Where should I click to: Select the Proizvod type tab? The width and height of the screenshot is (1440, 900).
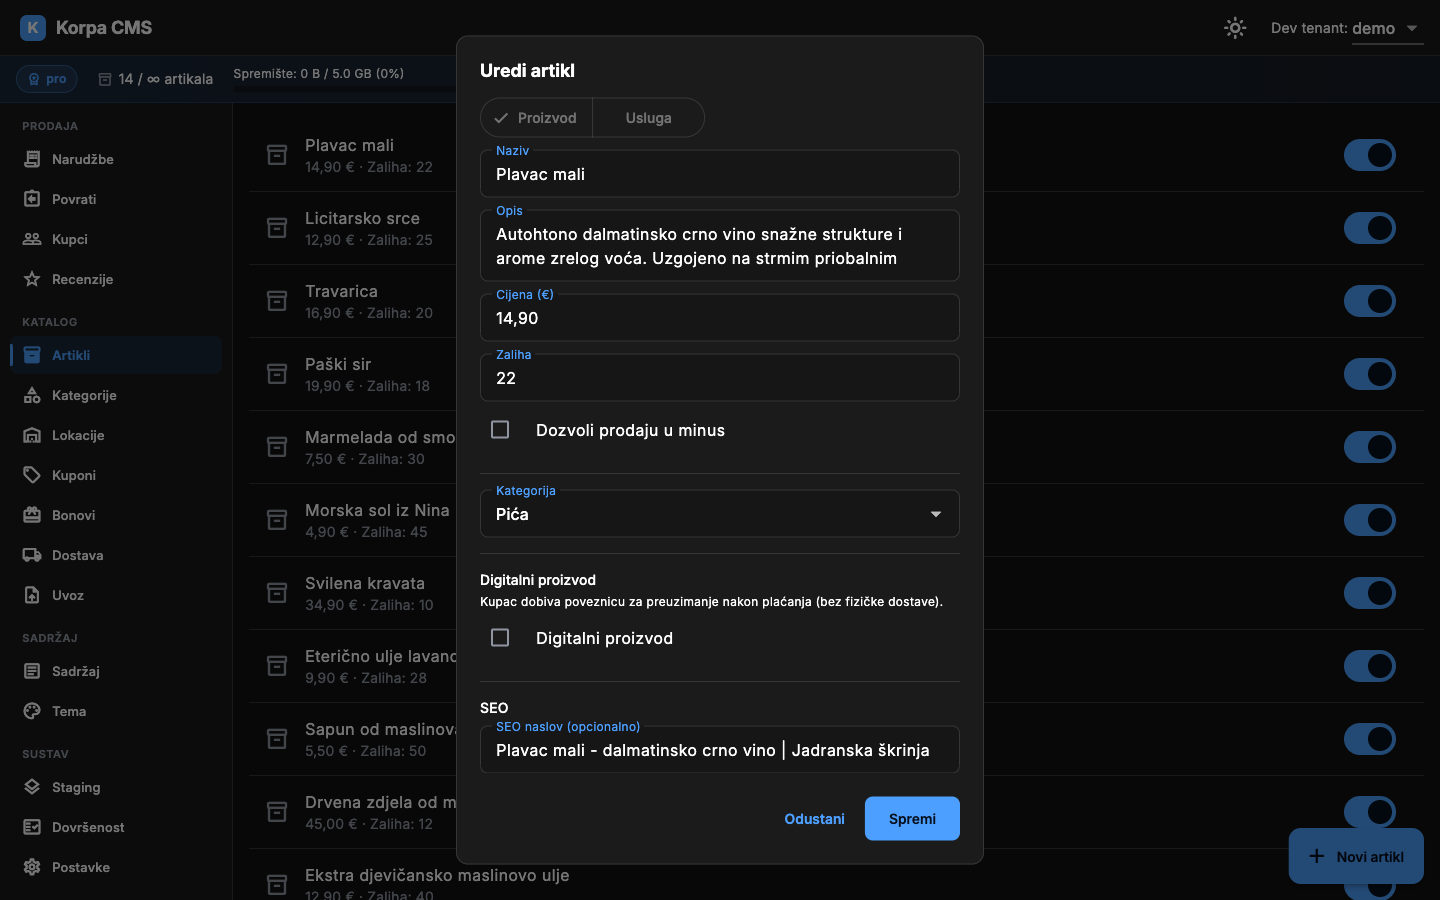pyautogui.click(x=536, y=118)
